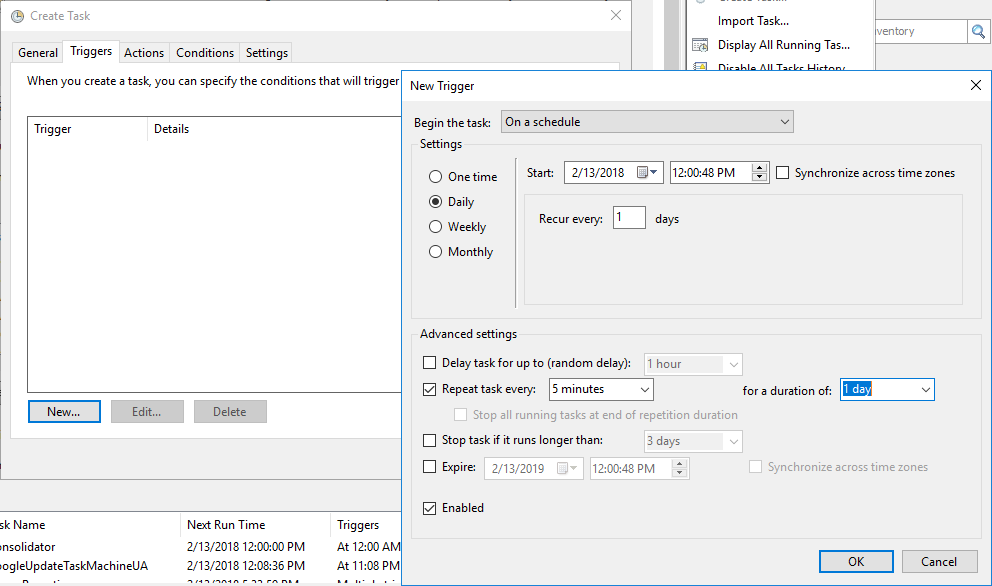Enable the Expire checkbox
Image resolution: width=992 pixels, height=586 pixels.
(430, 467)
